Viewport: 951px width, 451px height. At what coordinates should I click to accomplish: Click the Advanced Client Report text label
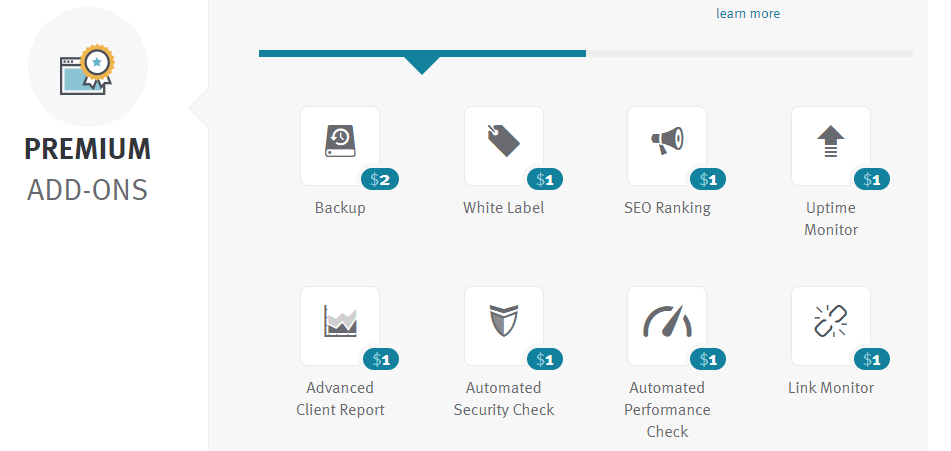tap(340, 398)
